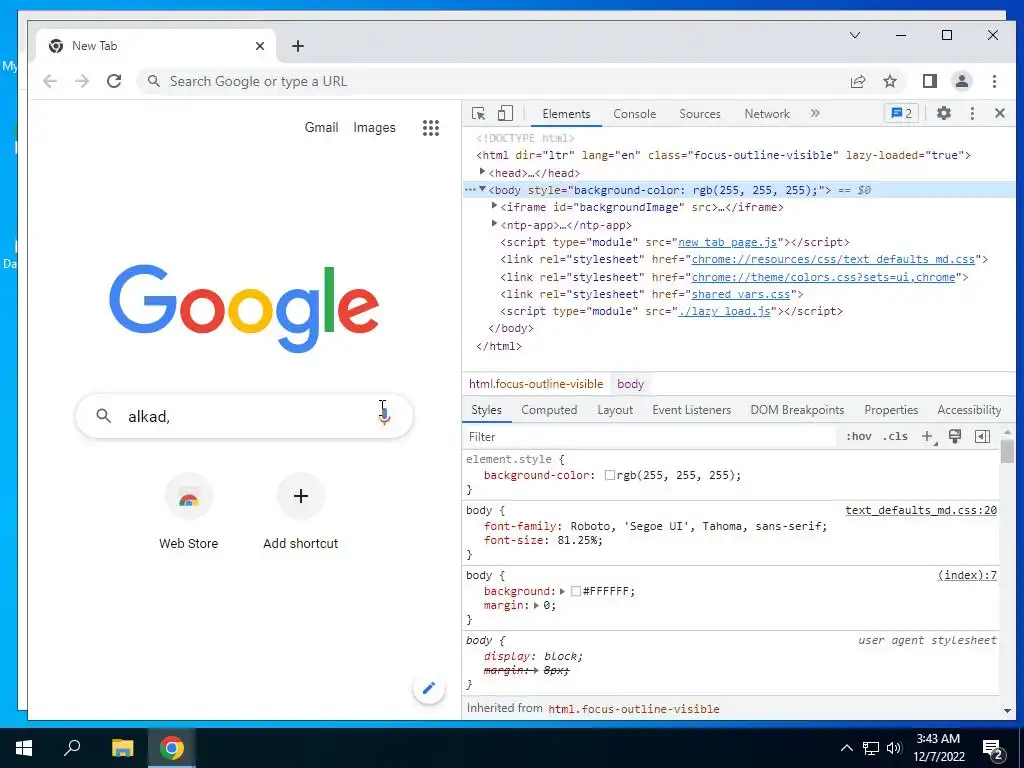
Task: Open the Windows Start menu
Action: (x=24, y=748)
